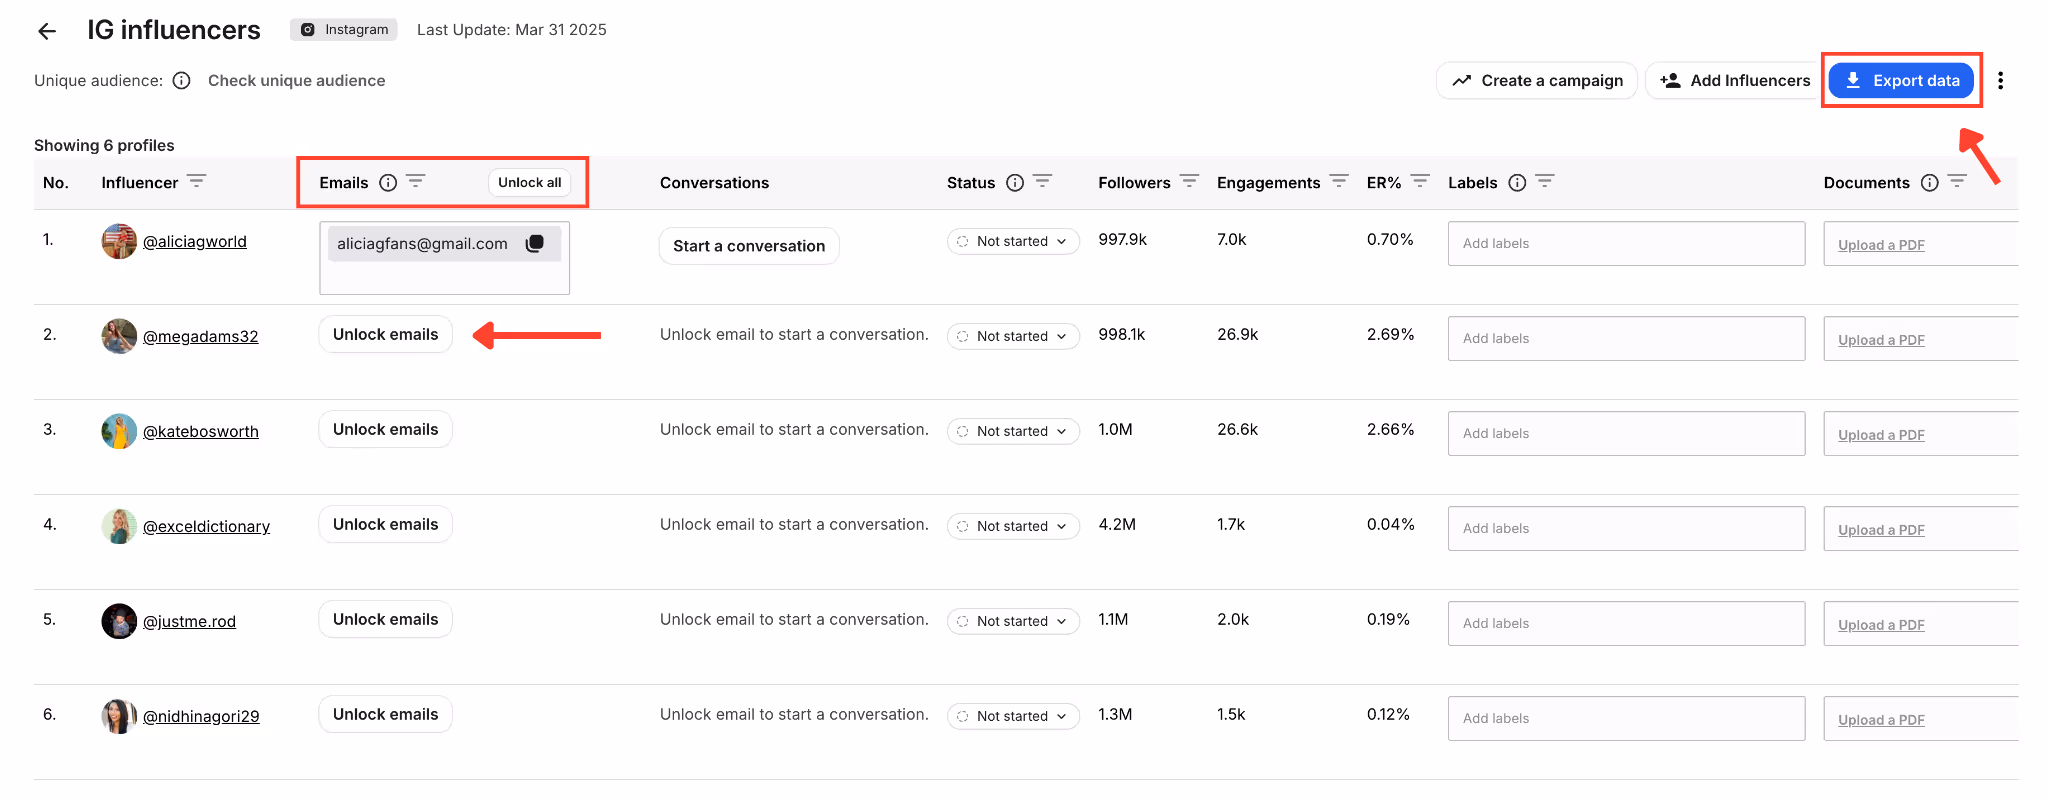The width and height of the screenshot is (2048, 799).
Task: Open the @exceldictionary profile link
Action: [206, 526]
